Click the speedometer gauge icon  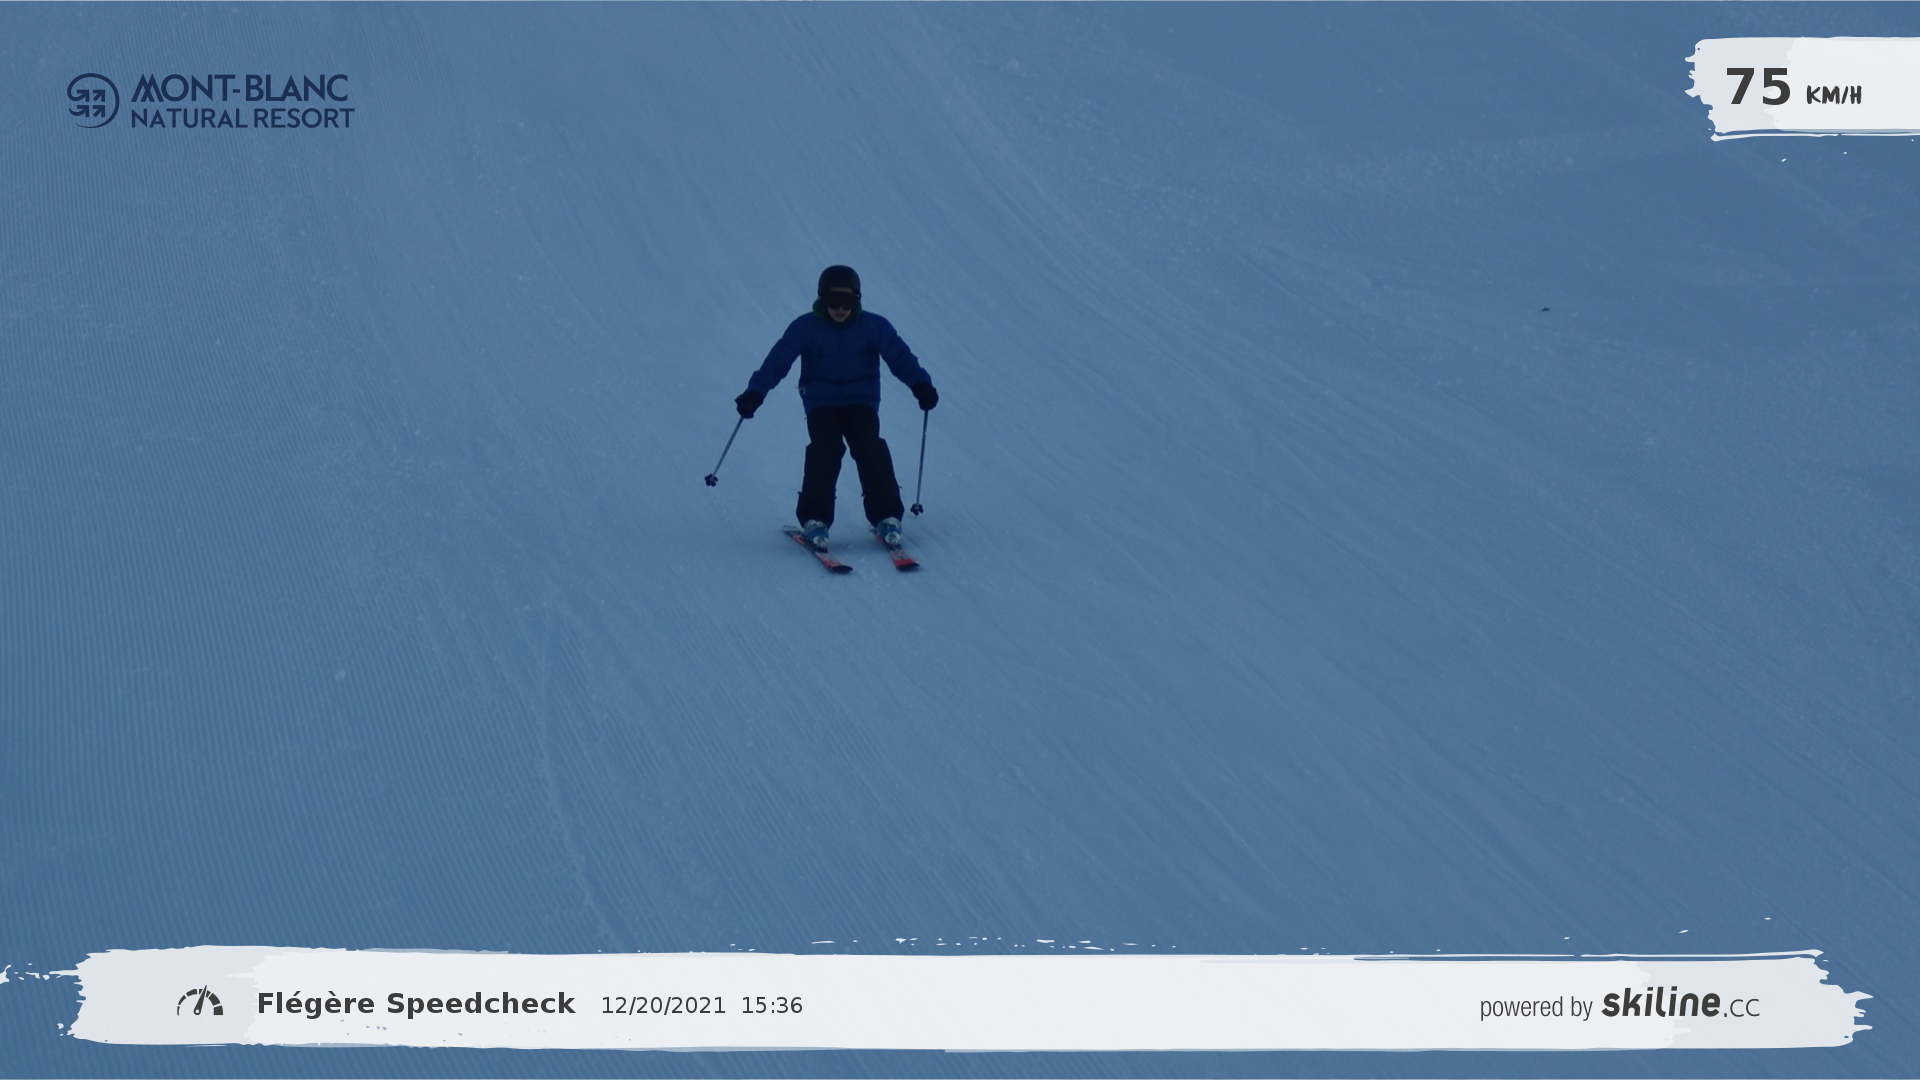[x=200, y=1002]
